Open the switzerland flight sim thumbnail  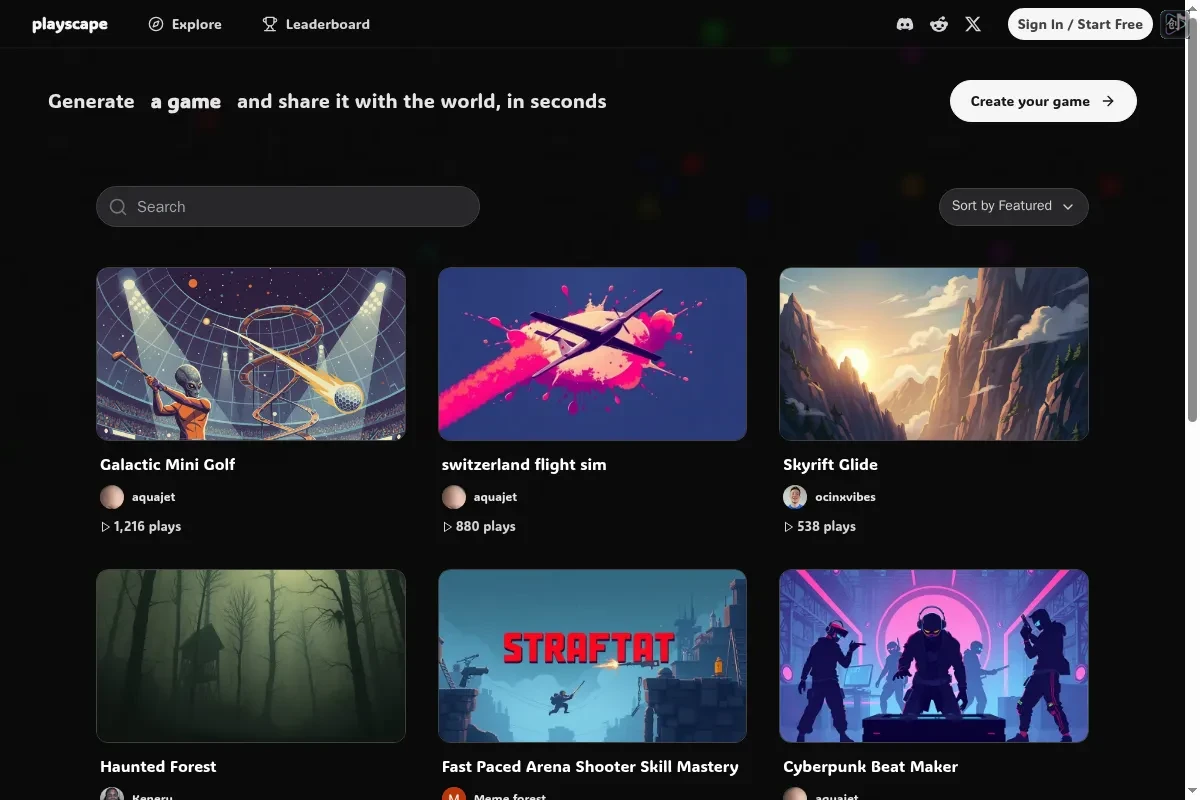pos(592,354)
